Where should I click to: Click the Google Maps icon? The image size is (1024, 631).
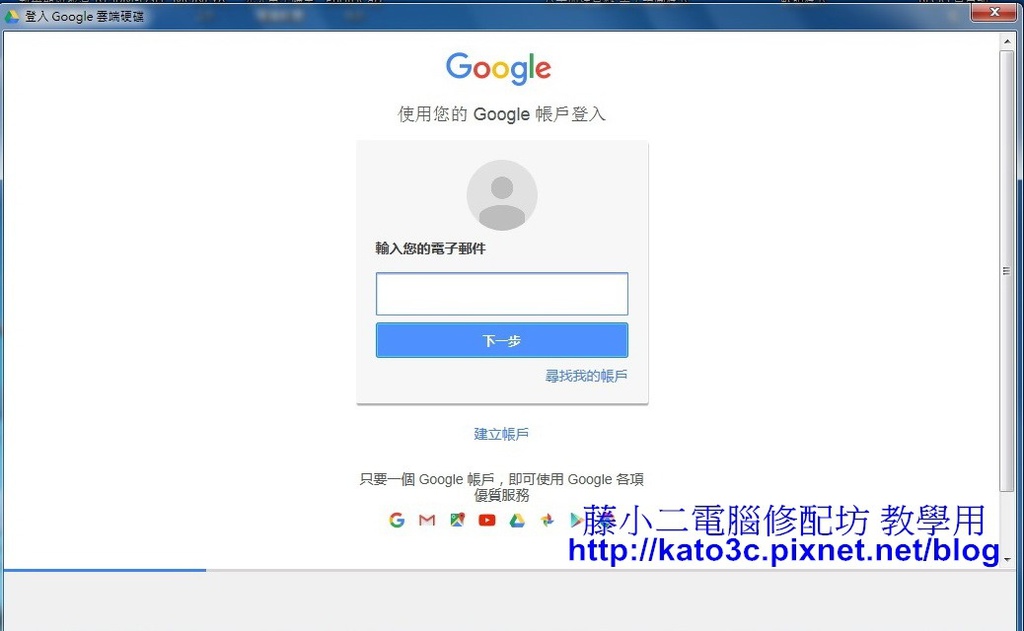tap(457, 520)
